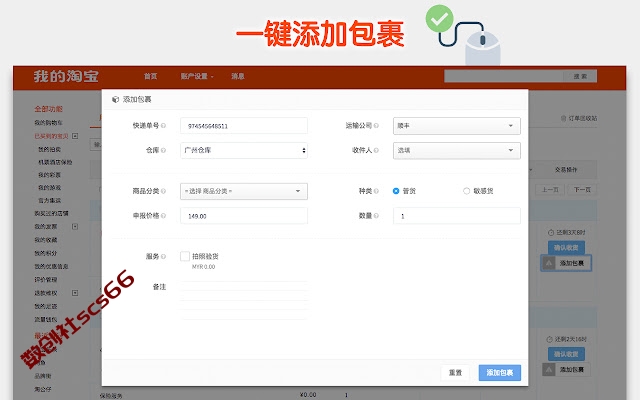Click the second 确认收货 button
The width and height of the screenshot is (640, 400).
[x=566, y=354]
